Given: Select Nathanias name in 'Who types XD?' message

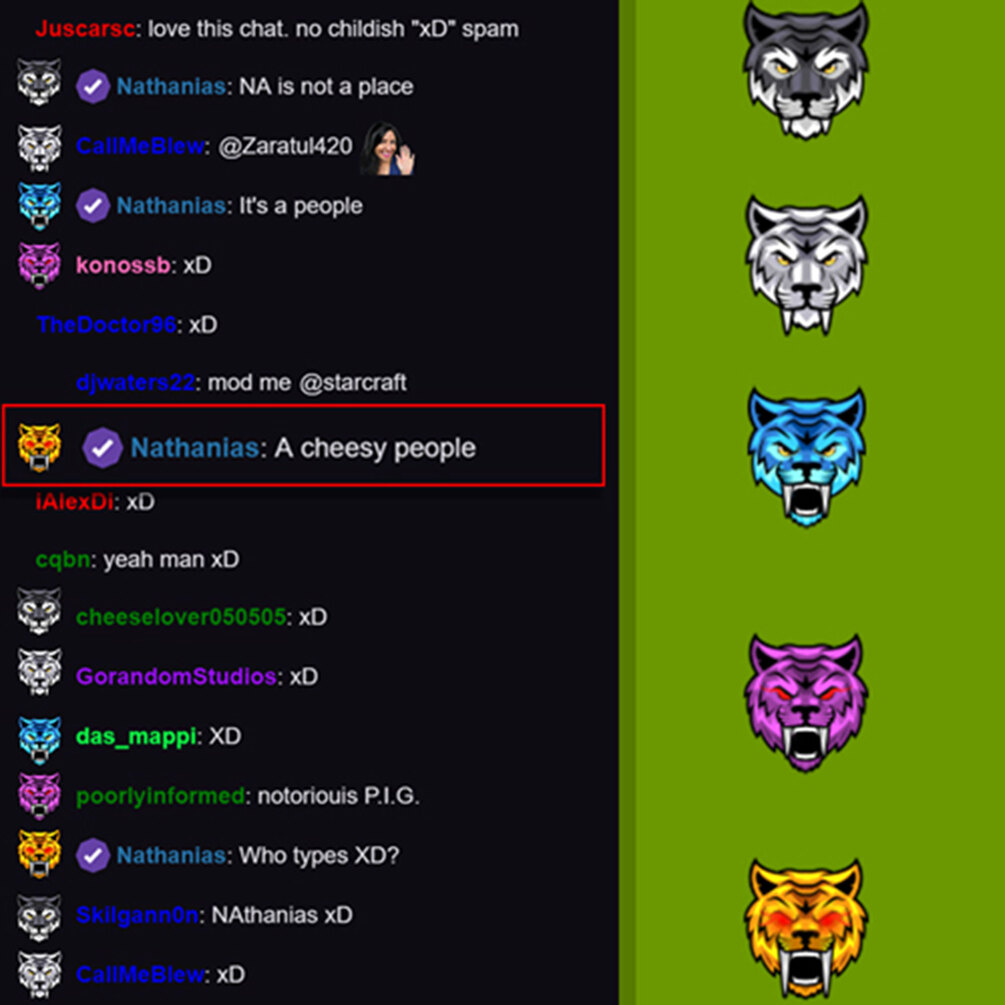Looking at the screenshot, I should (171, 856).
